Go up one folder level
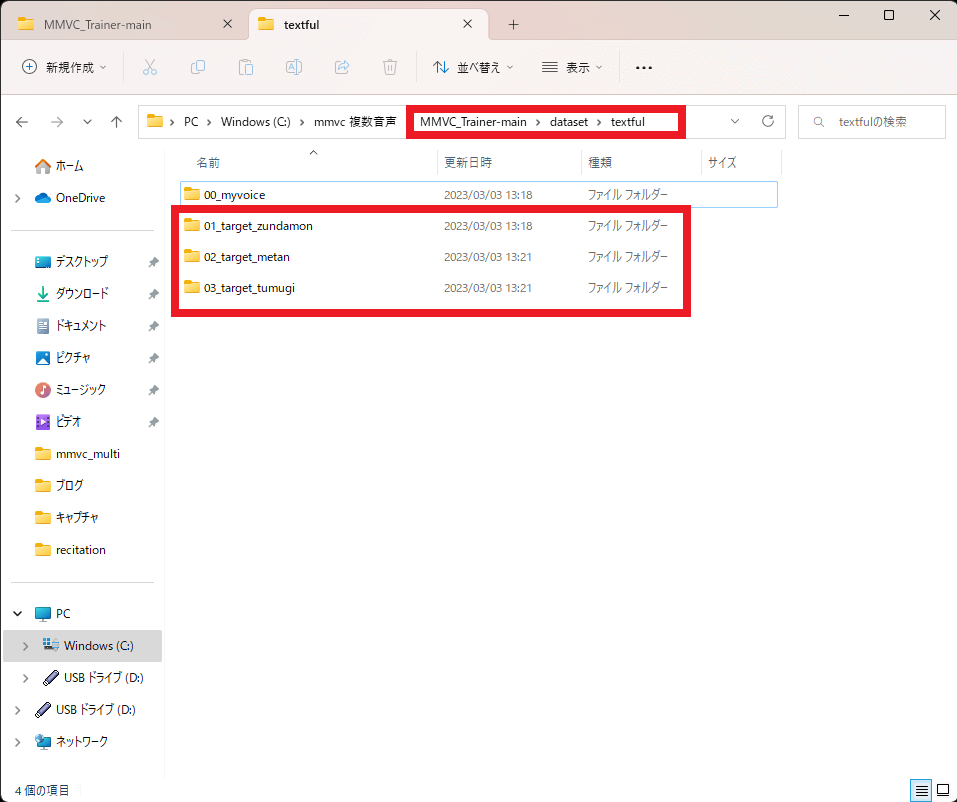Viewport: 957px width, 802px height. coord(117,122)
